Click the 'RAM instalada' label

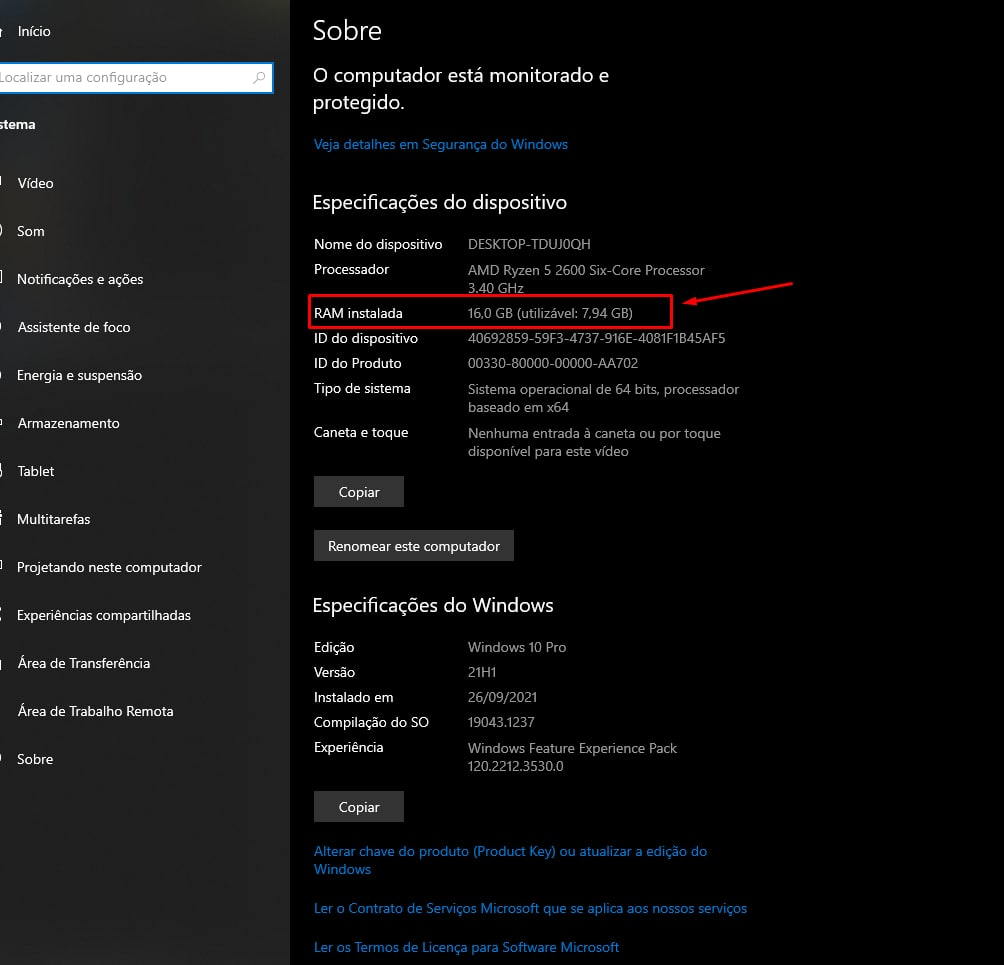pos(358,314)
